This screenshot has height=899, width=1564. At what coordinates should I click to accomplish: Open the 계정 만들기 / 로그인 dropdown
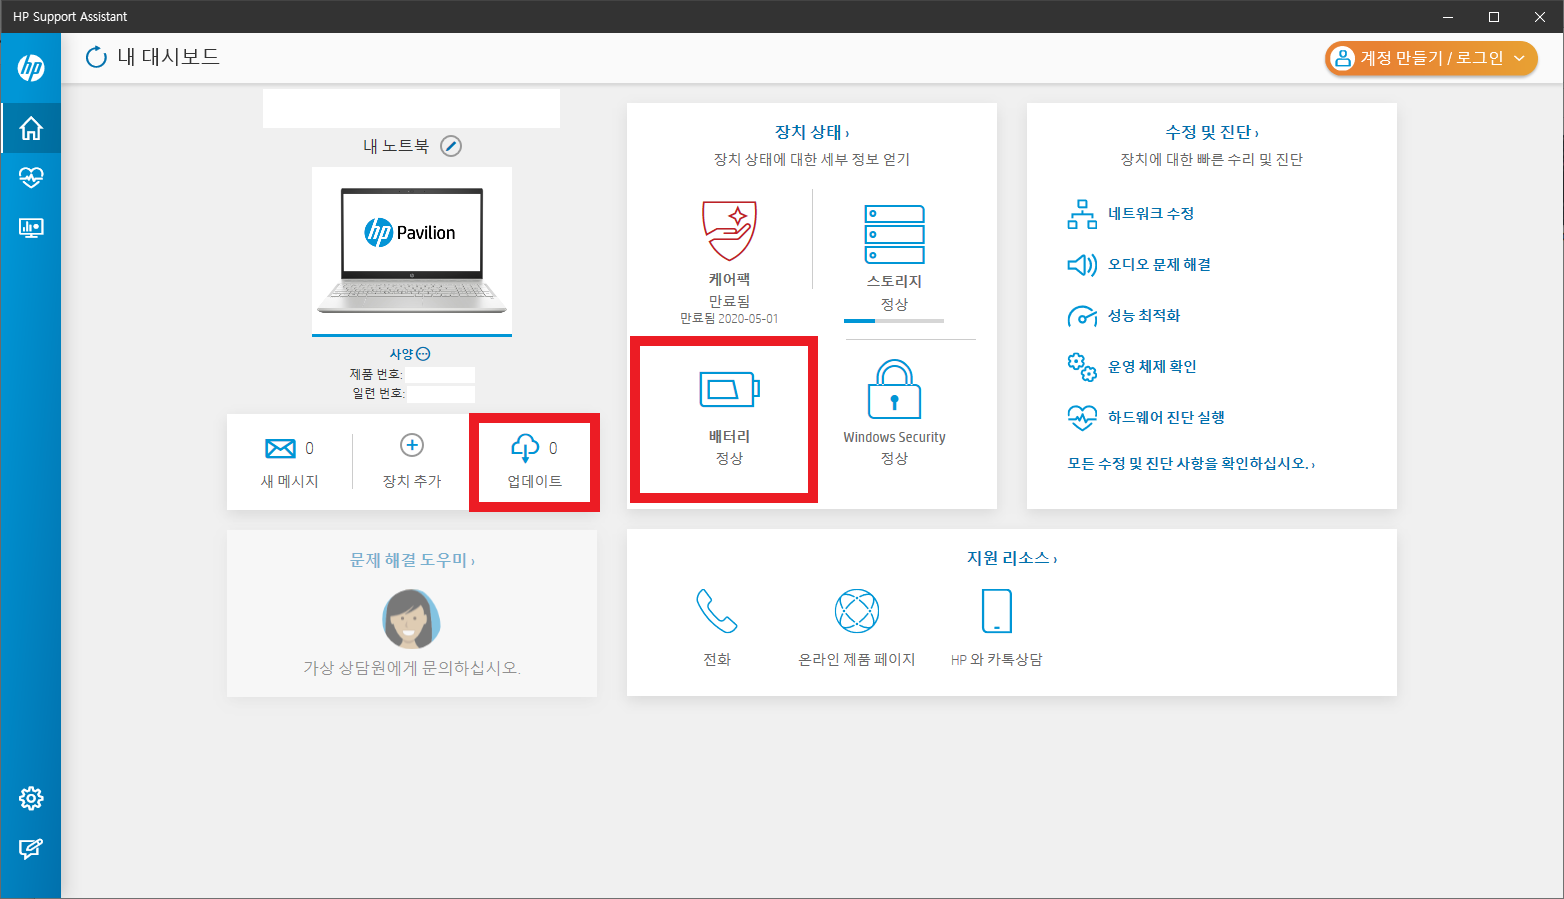tap(1431, 58)
